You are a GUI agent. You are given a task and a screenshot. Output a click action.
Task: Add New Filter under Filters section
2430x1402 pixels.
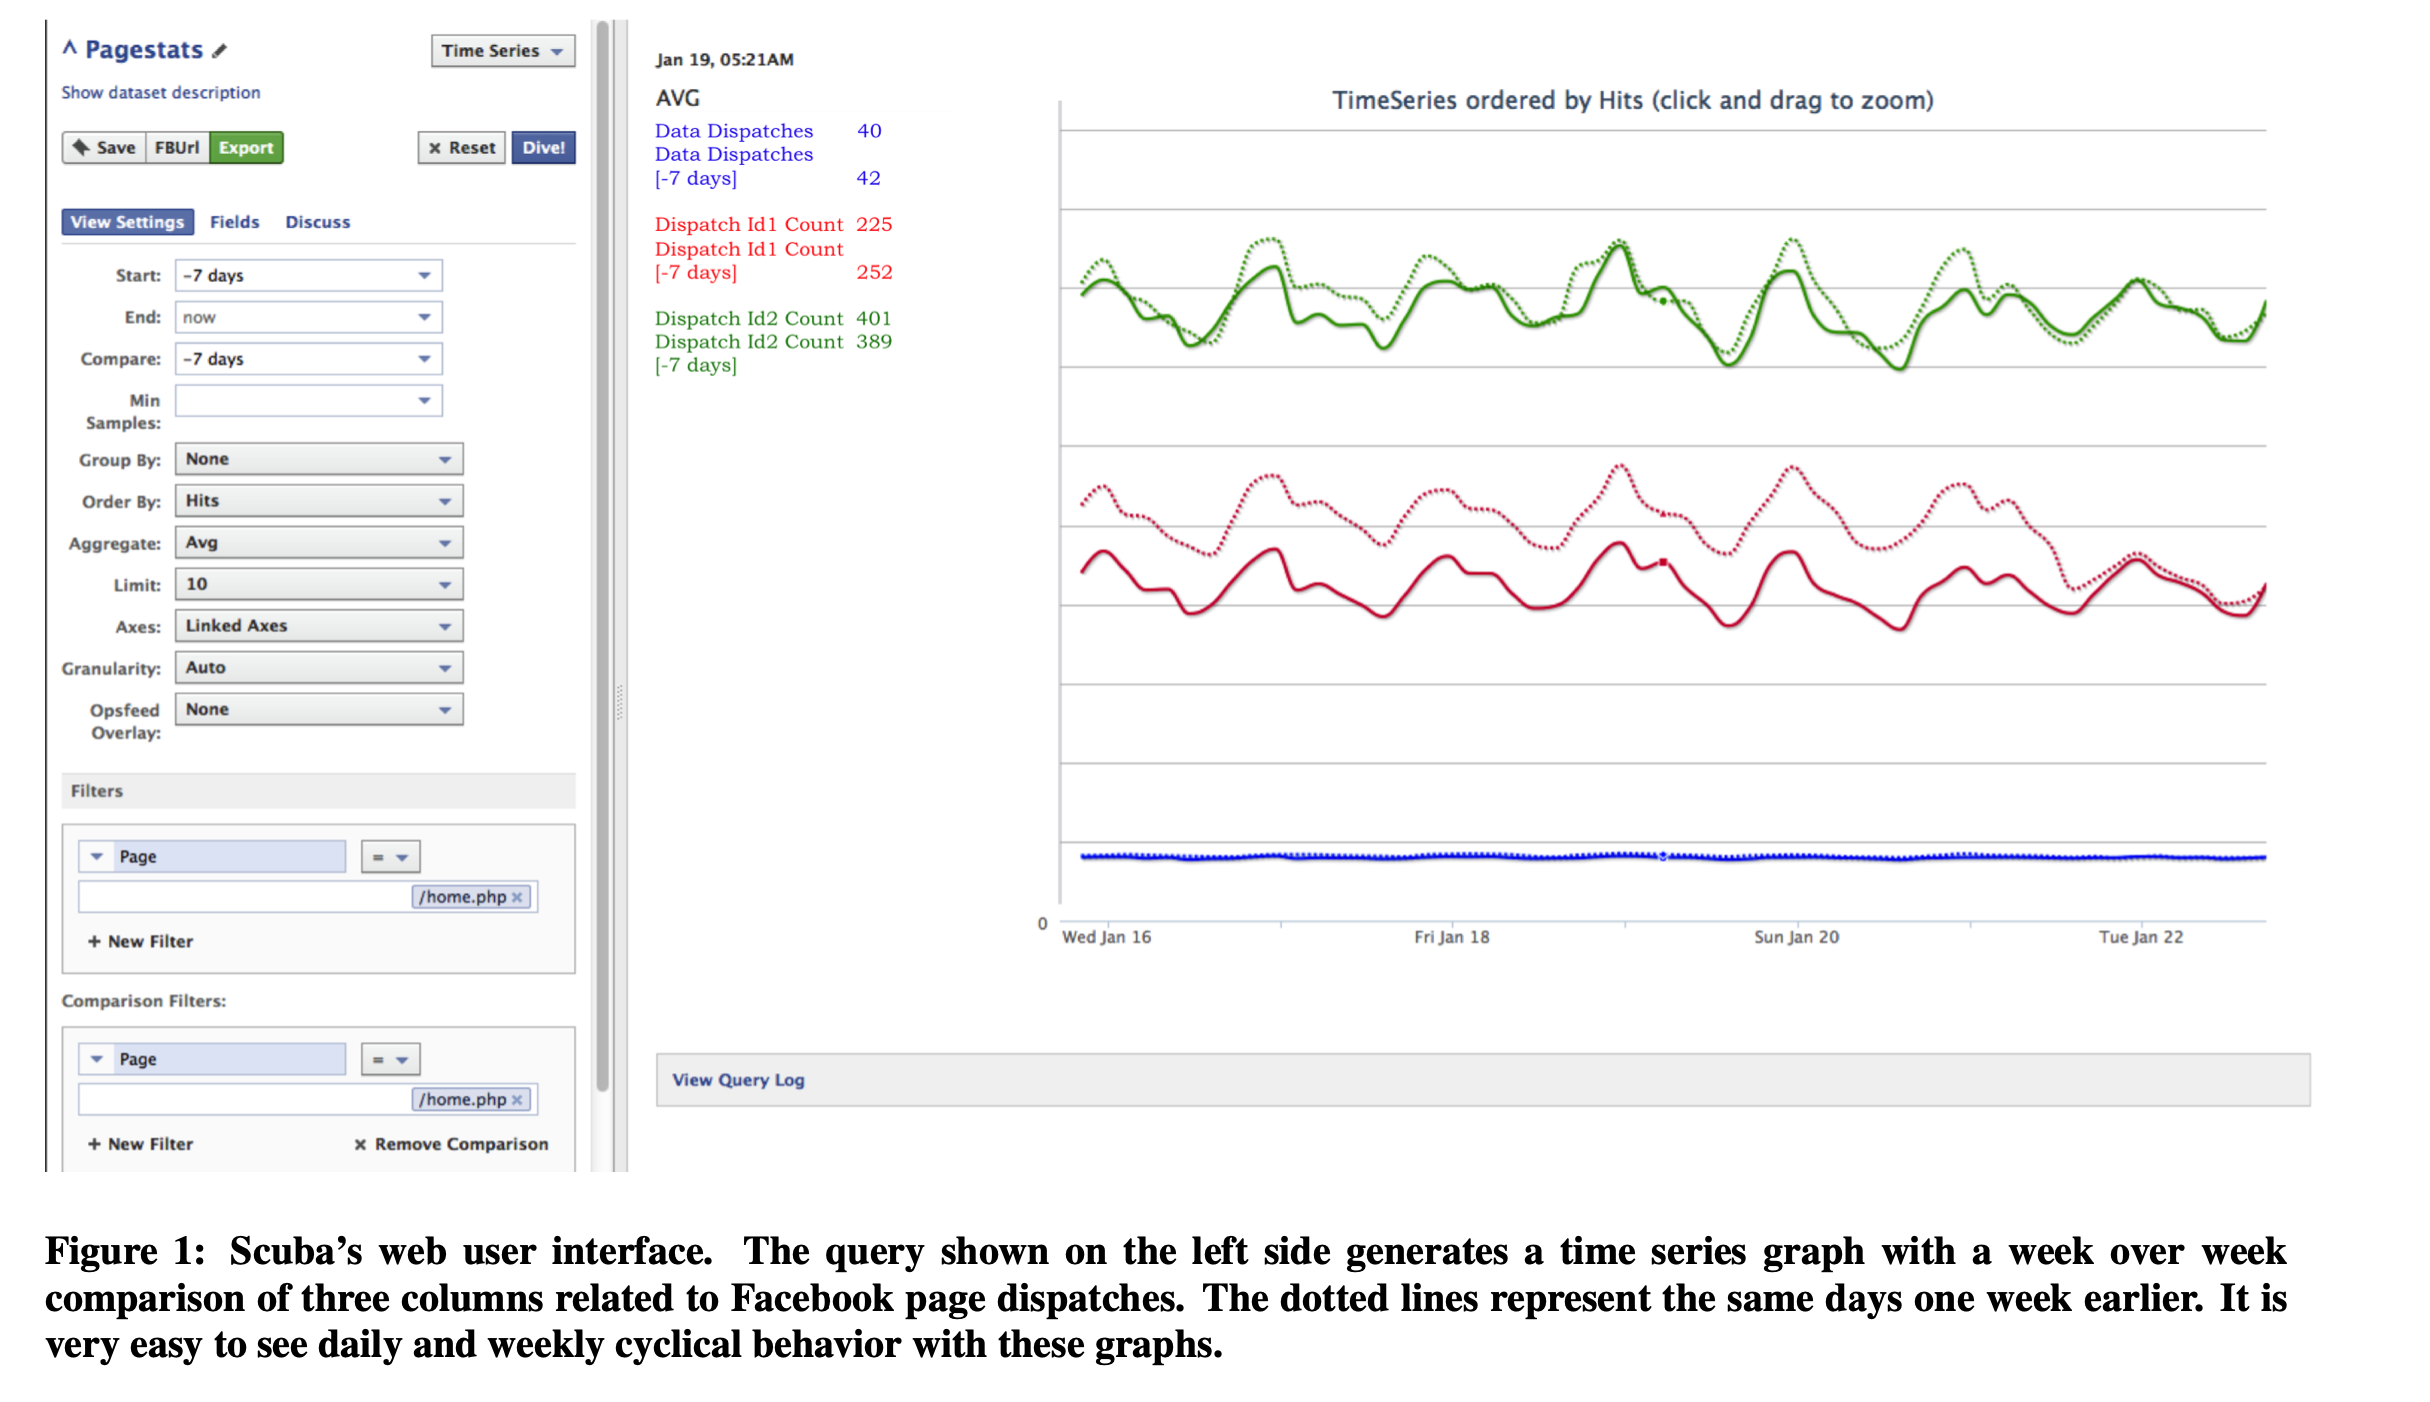pos(140,942)
